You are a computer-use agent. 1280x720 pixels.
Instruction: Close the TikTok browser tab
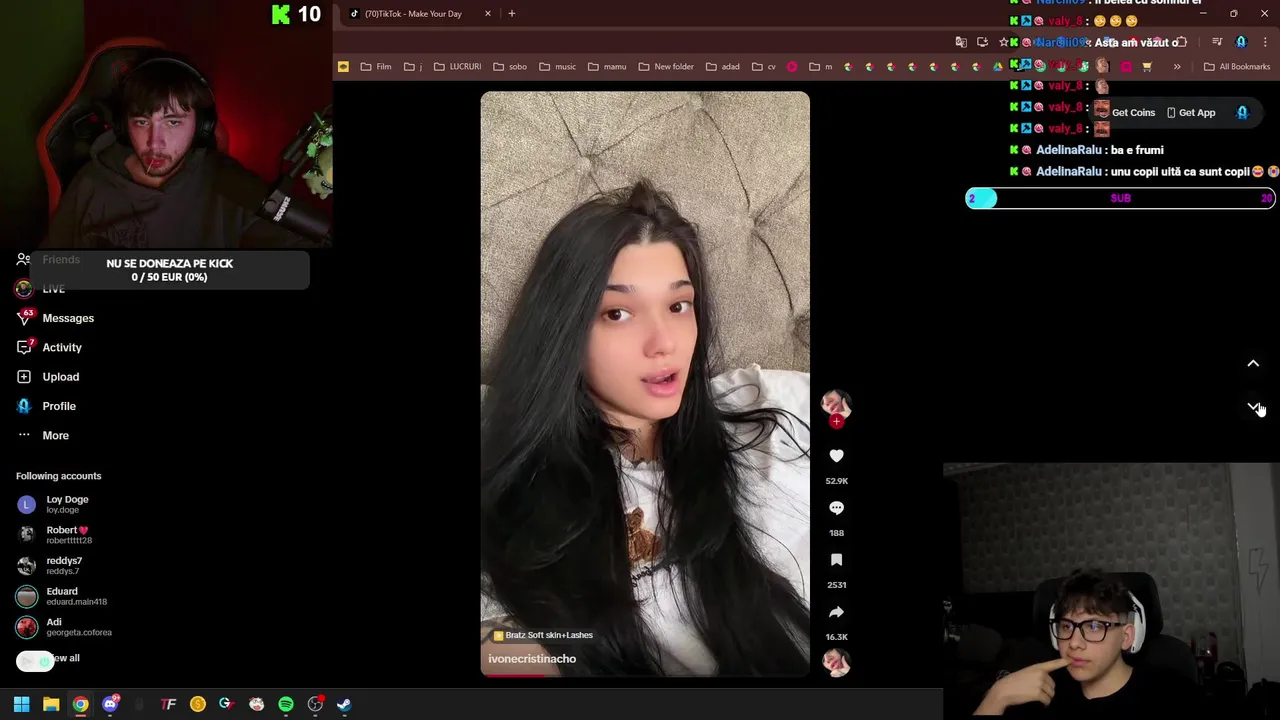tap(488, 14)
